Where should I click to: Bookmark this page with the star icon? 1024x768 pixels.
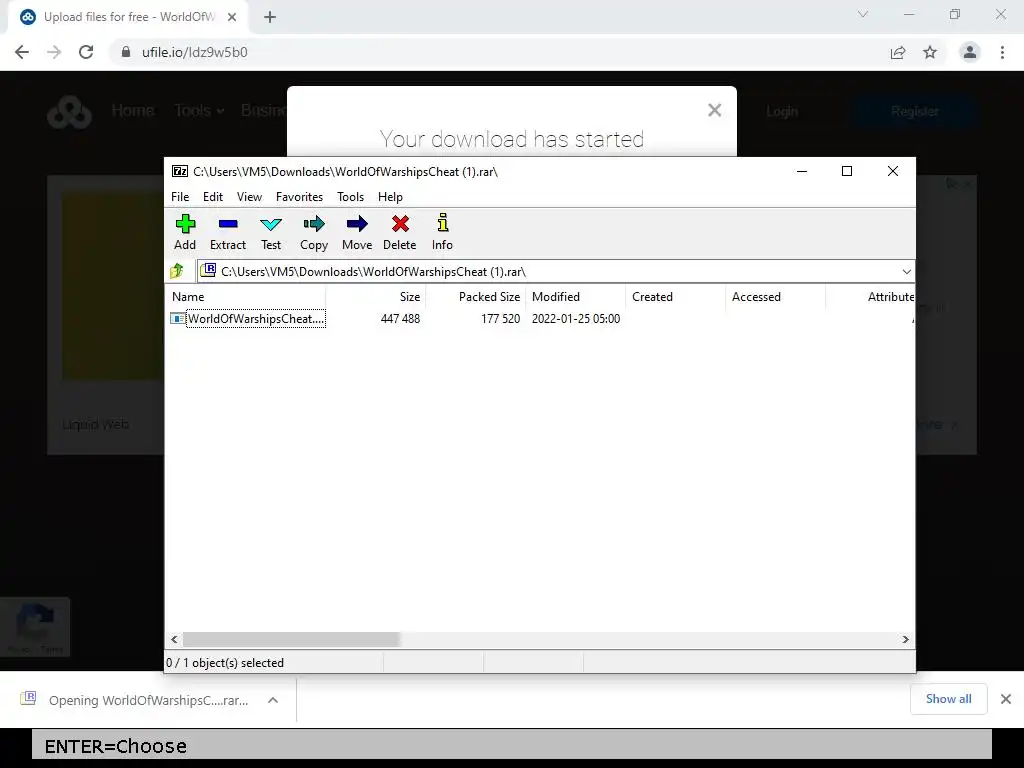(930, 52)
